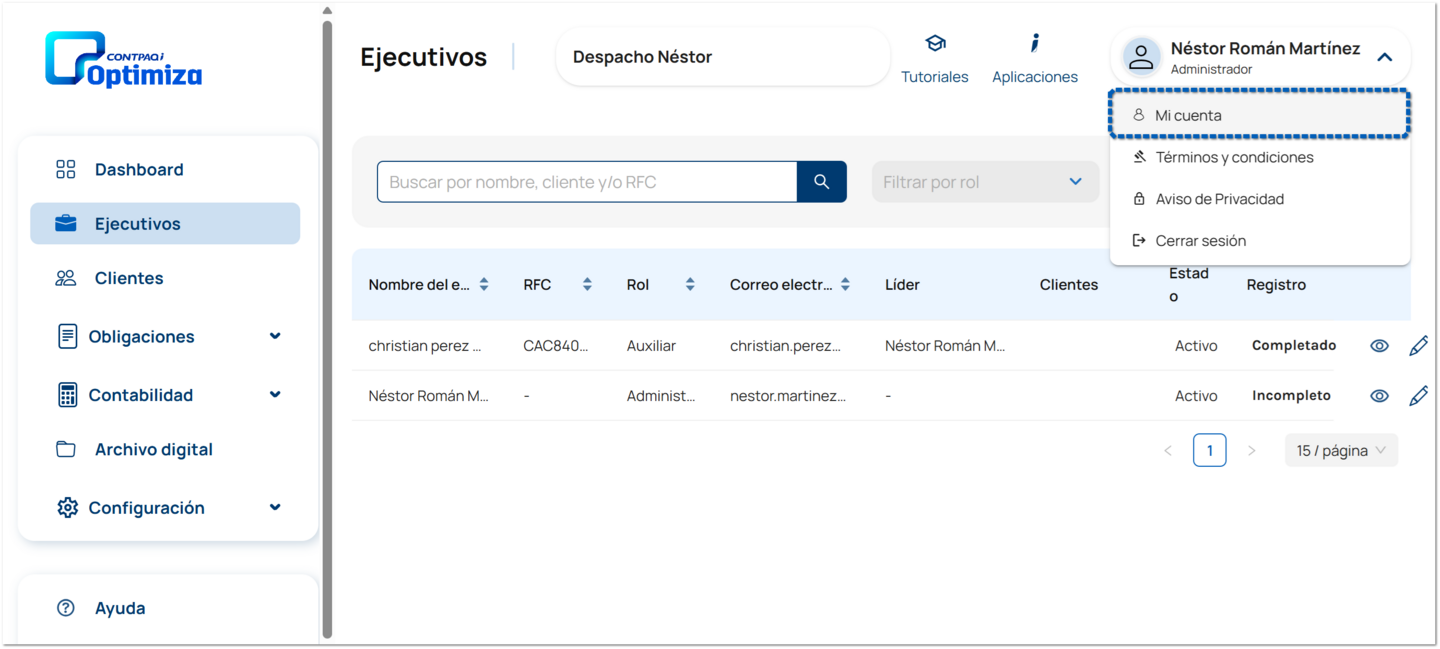Viewport: 1440px width, 649px height.
Task: Change the 15 / página page size
Action: tap(1340, 451)
